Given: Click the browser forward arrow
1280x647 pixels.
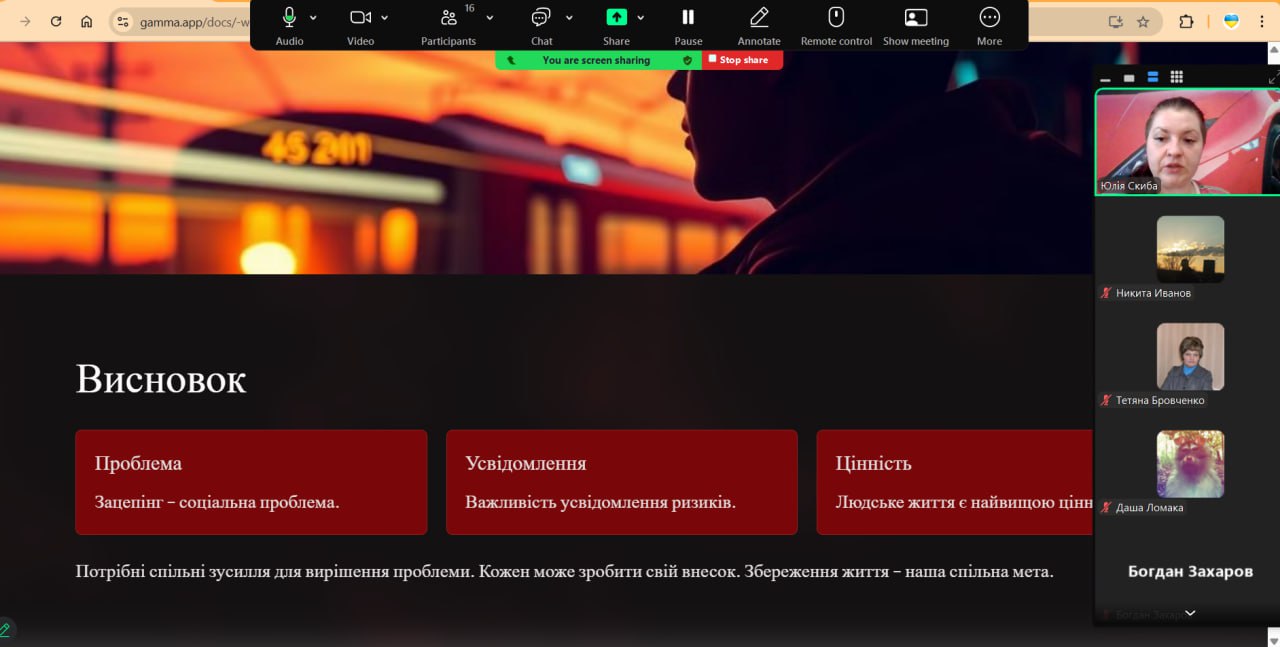Looking at the screenshot, I should (x=25, y=21).
